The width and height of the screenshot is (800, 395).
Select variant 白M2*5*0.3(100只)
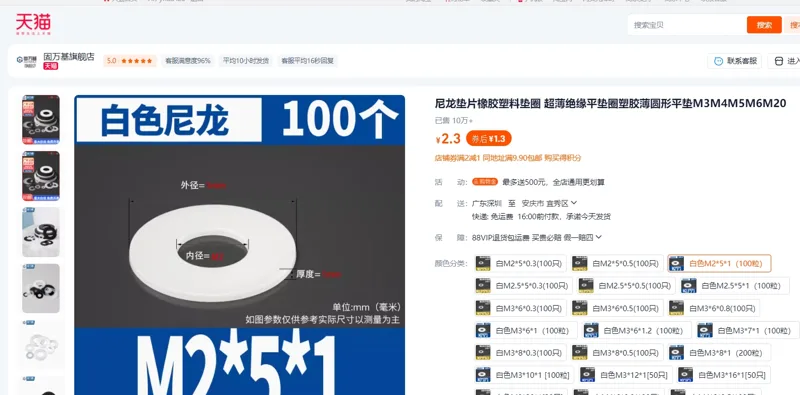(x=520, y=263)
